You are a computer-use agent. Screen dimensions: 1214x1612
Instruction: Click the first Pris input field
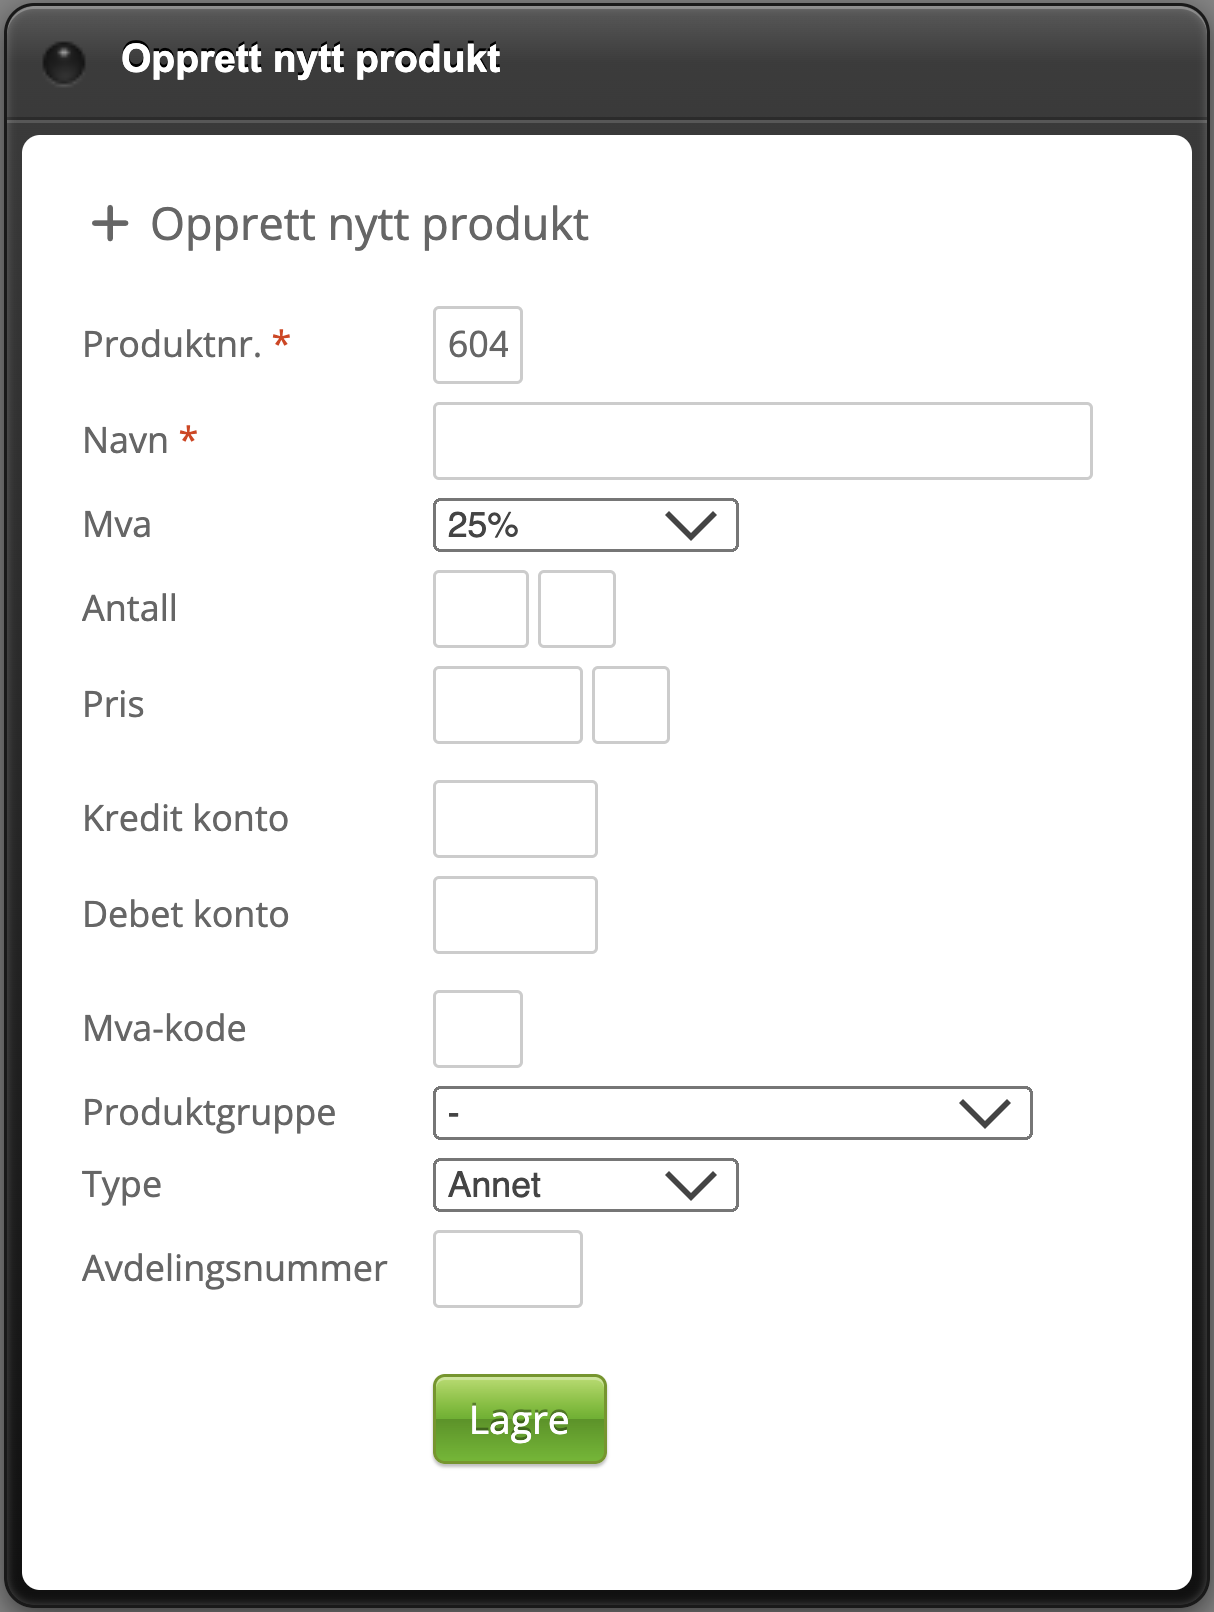tap(508, 705)
